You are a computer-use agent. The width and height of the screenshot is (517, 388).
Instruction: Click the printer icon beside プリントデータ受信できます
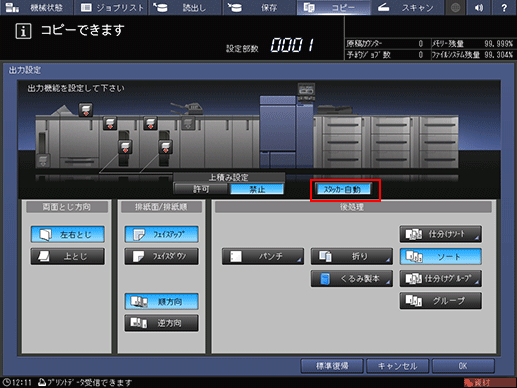42,382
